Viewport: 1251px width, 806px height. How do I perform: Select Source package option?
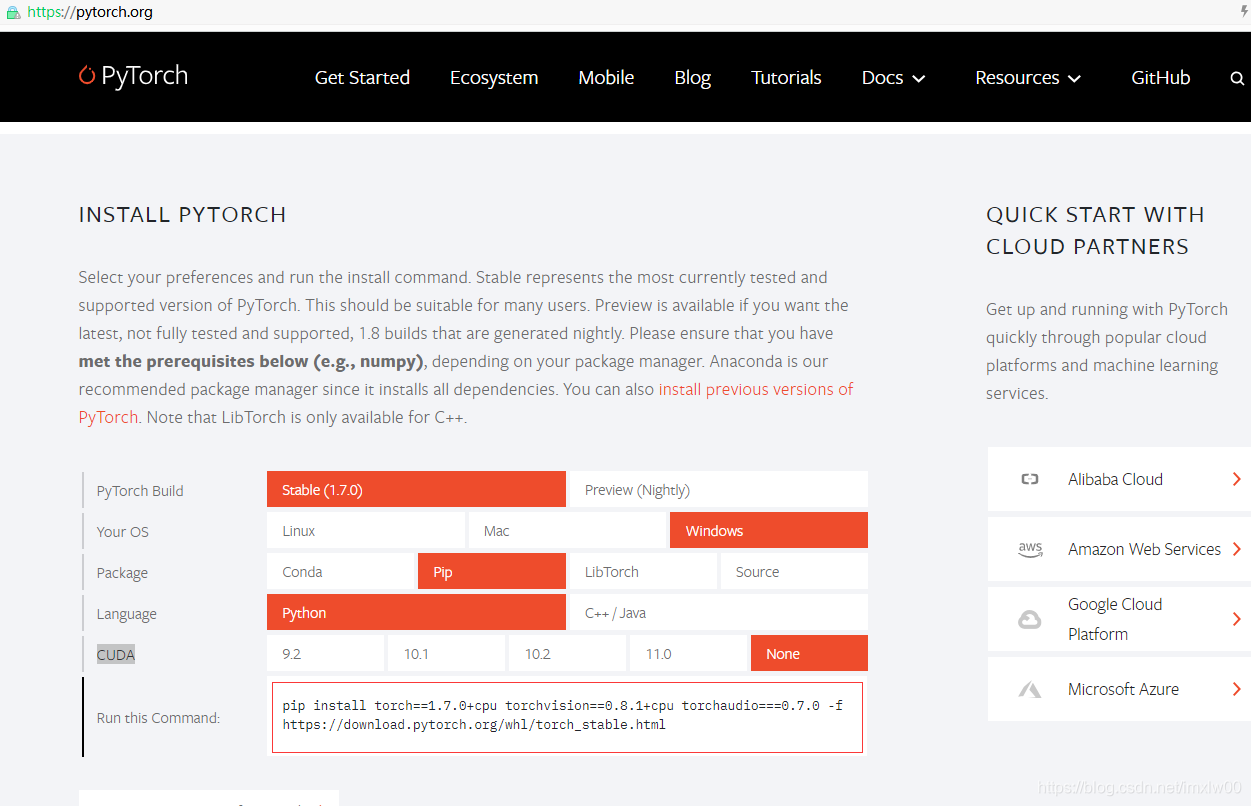[x=794, y=572]
